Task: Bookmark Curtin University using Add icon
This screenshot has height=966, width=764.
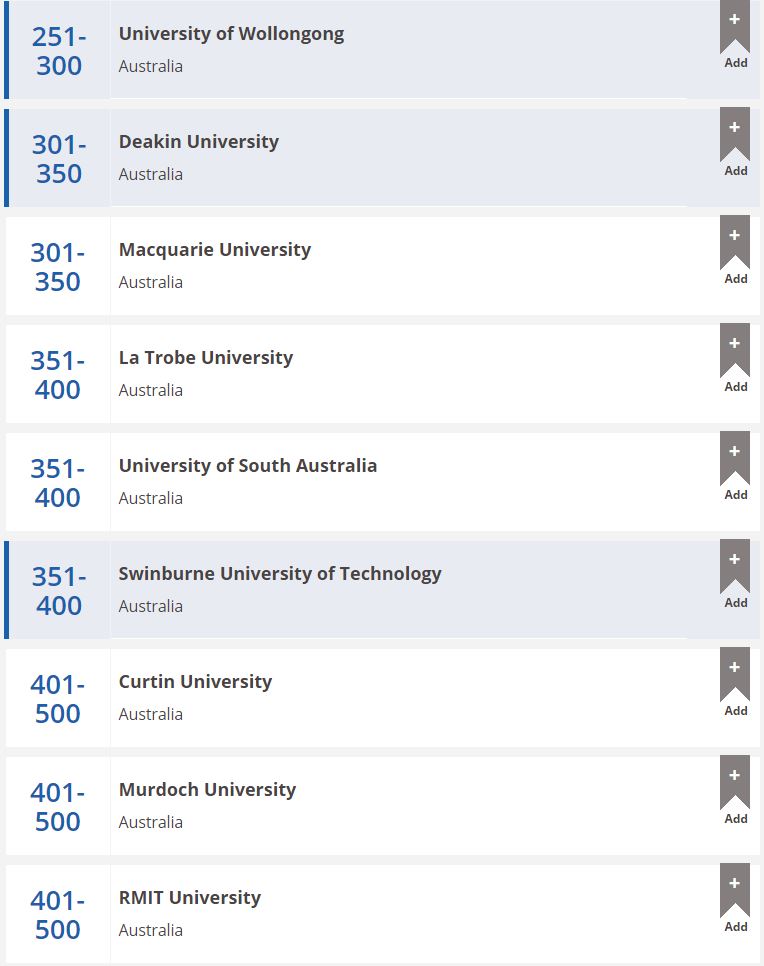Action: pos(735,676)
